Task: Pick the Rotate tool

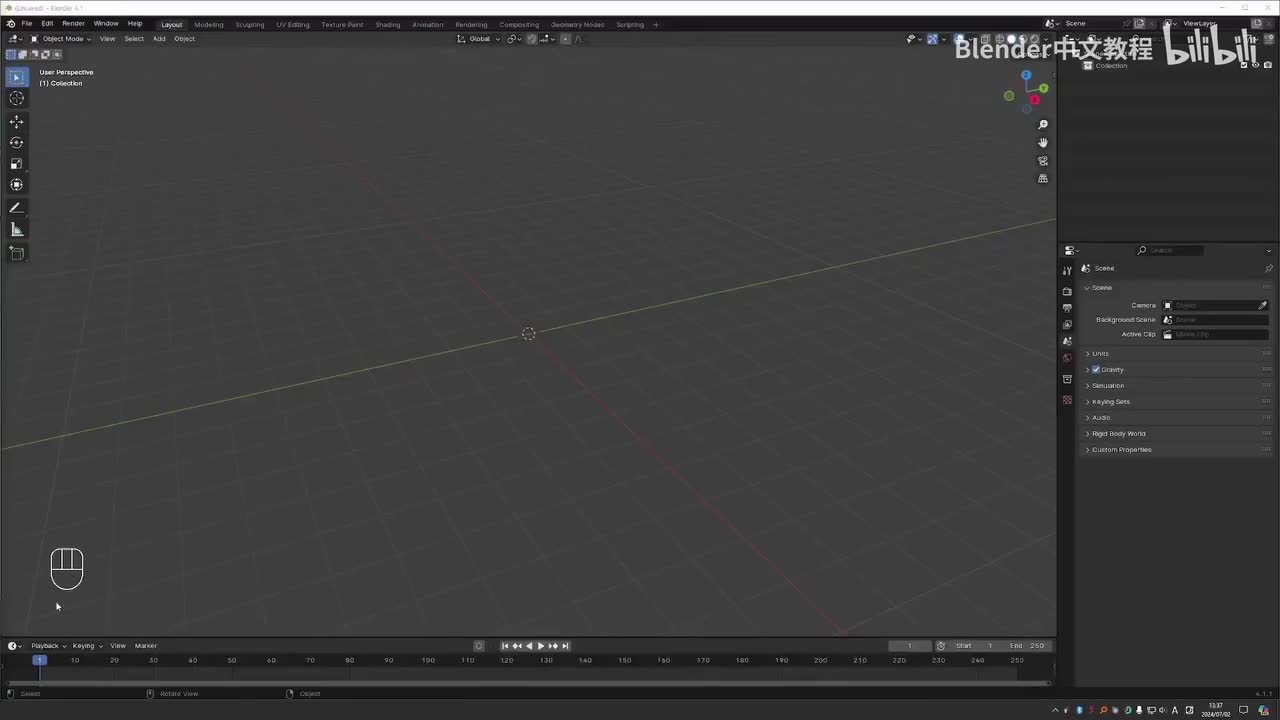Action: pyautogui.click(x=16, y=142)
